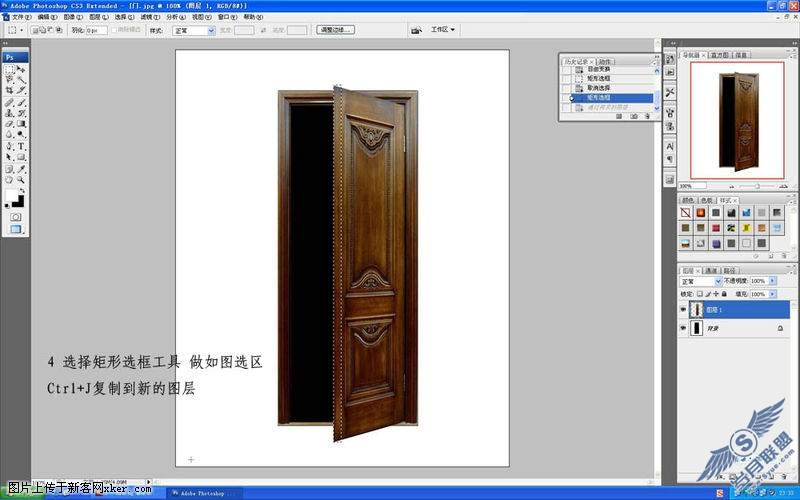Select the 图层 1 layer thumbnail
800x500 pixels.
pyautogui.click(x=696, y=309)
